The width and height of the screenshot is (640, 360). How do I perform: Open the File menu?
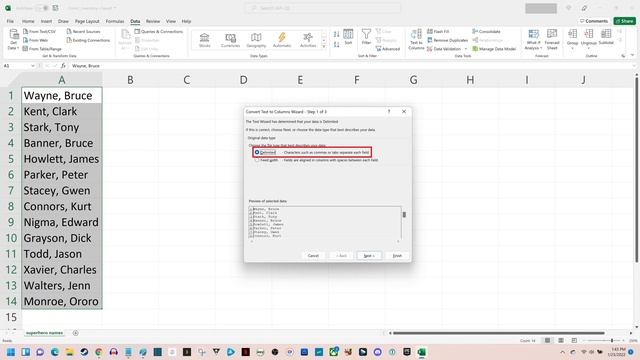[x=10, y=21]
